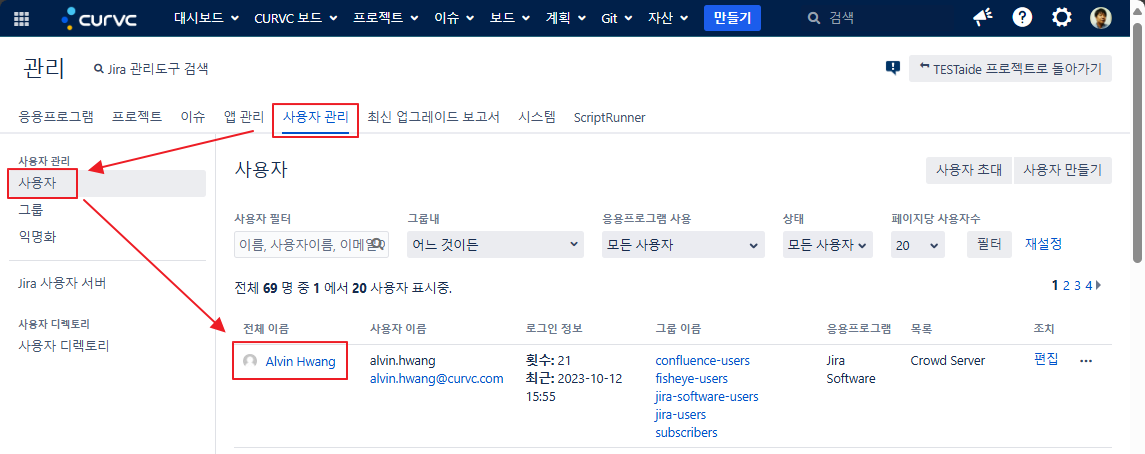
Task: Click the 필터 button
Action: point(989,245)
